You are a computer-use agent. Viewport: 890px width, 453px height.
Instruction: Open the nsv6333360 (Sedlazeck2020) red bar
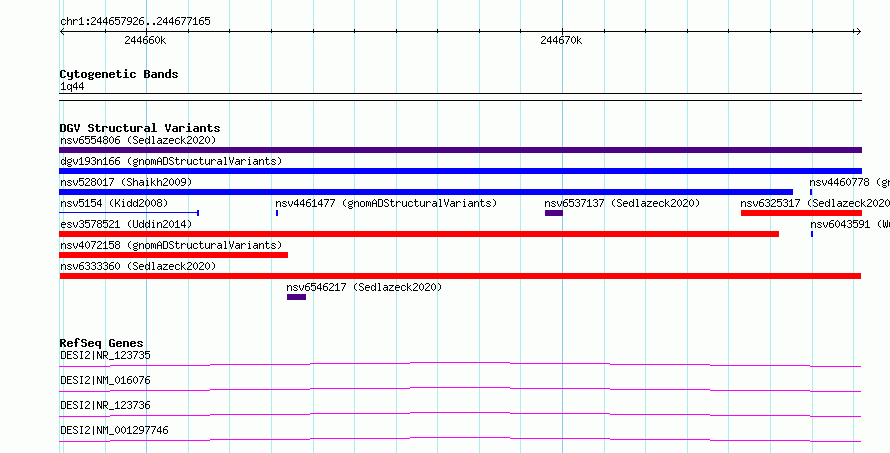point(460,276)
